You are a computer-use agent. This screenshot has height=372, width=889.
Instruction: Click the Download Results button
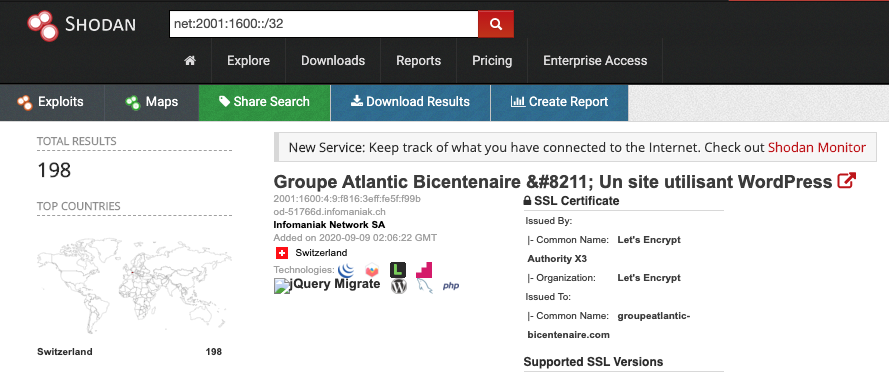(x=410, y=102)
